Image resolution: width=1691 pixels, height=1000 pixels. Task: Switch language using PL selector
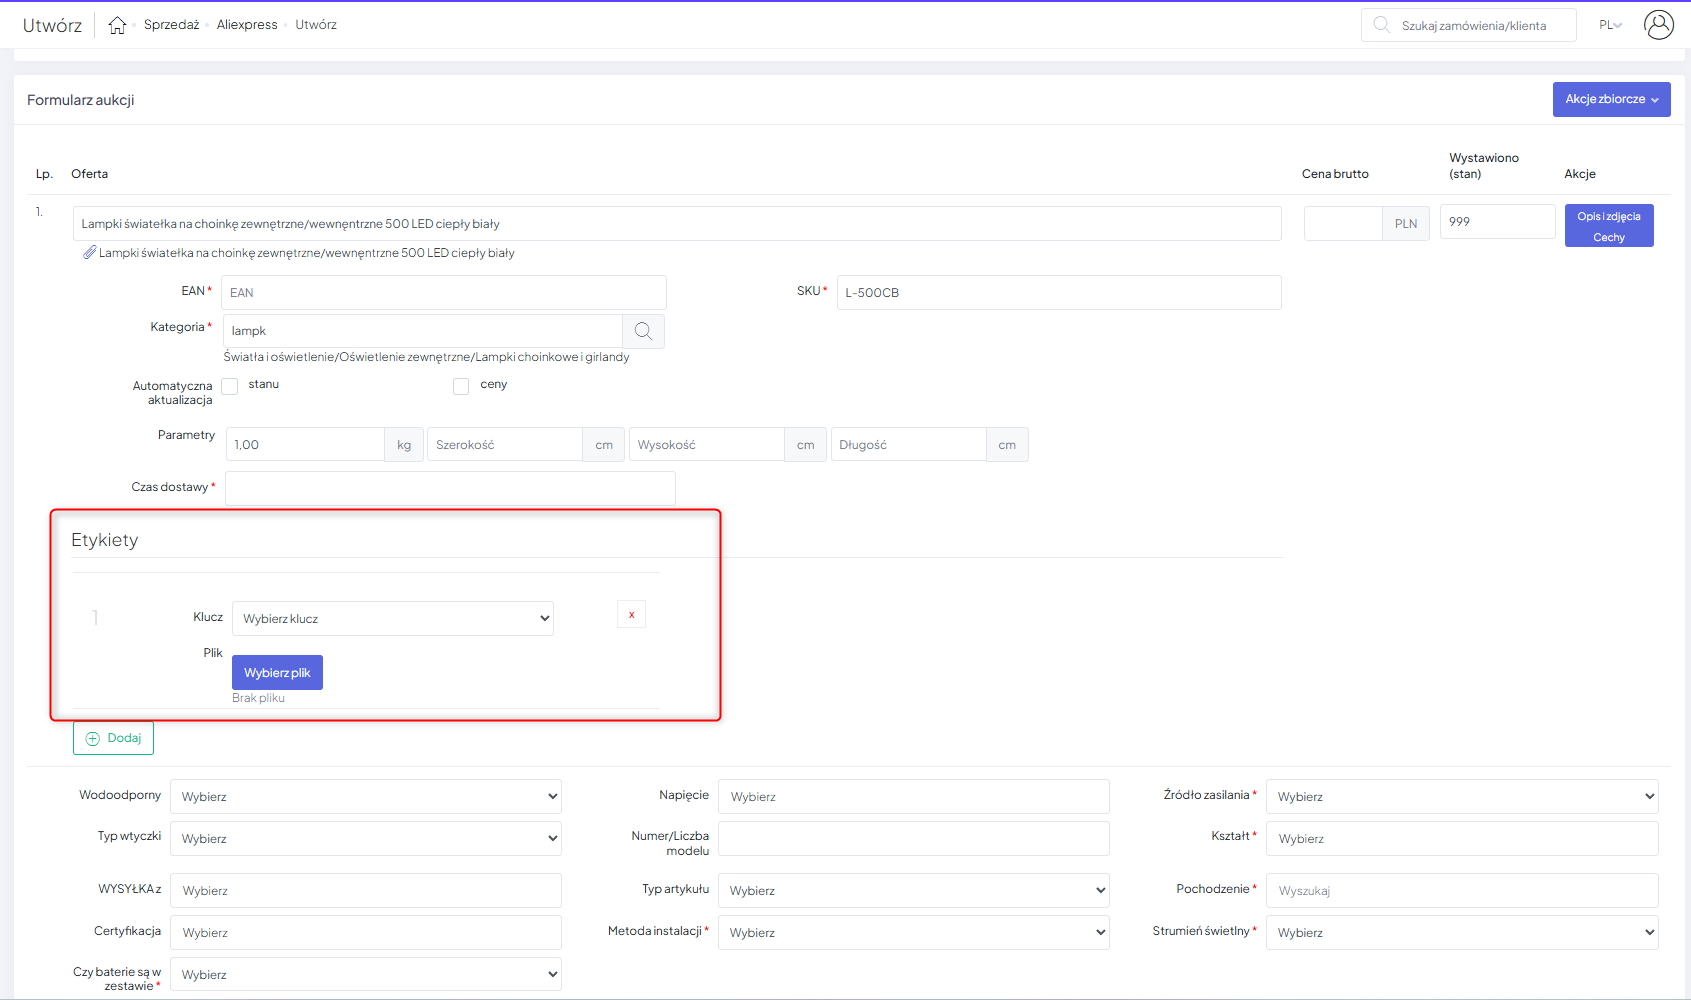pos(1610,25)
